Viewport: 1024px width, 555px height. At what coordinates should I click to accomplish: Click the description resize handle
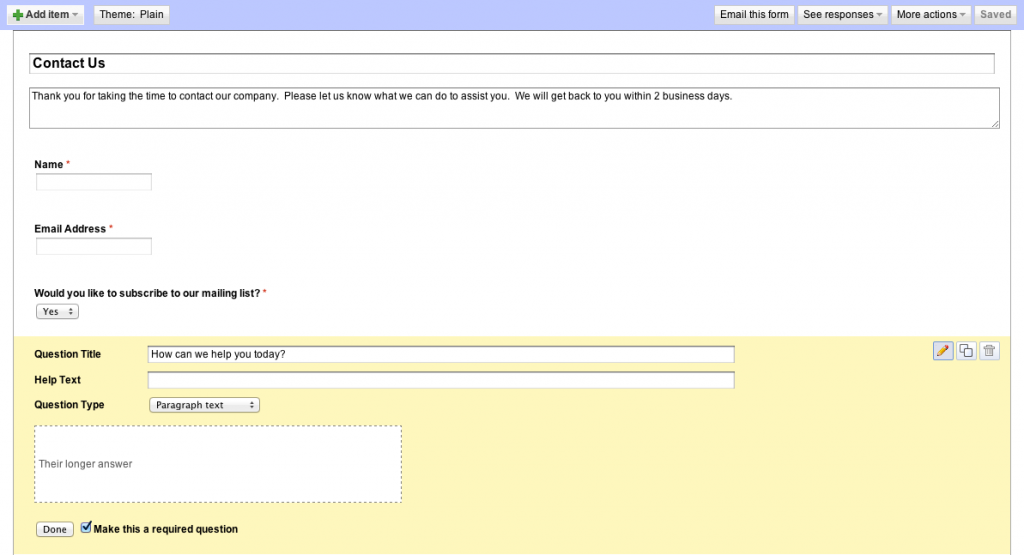995,123
